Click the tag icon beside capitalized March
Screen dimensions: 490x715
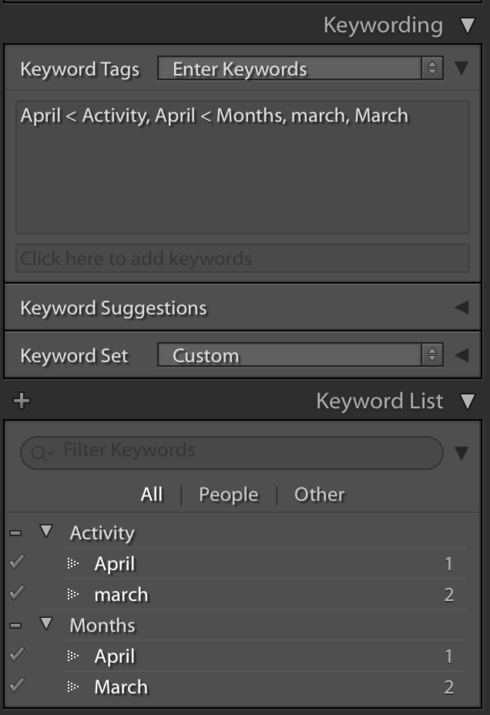point(73,686)
